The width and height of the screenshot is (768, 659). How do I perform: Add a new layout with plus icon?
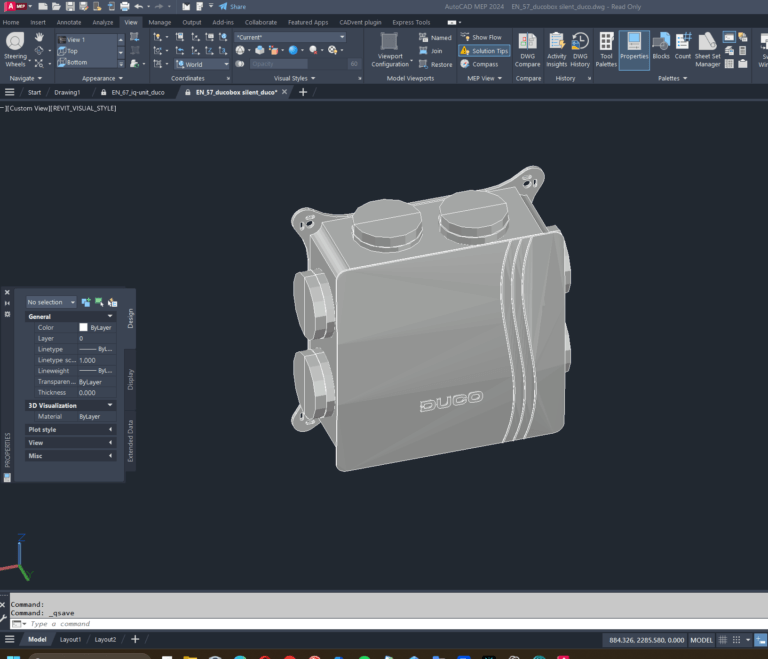coord(135,639)
